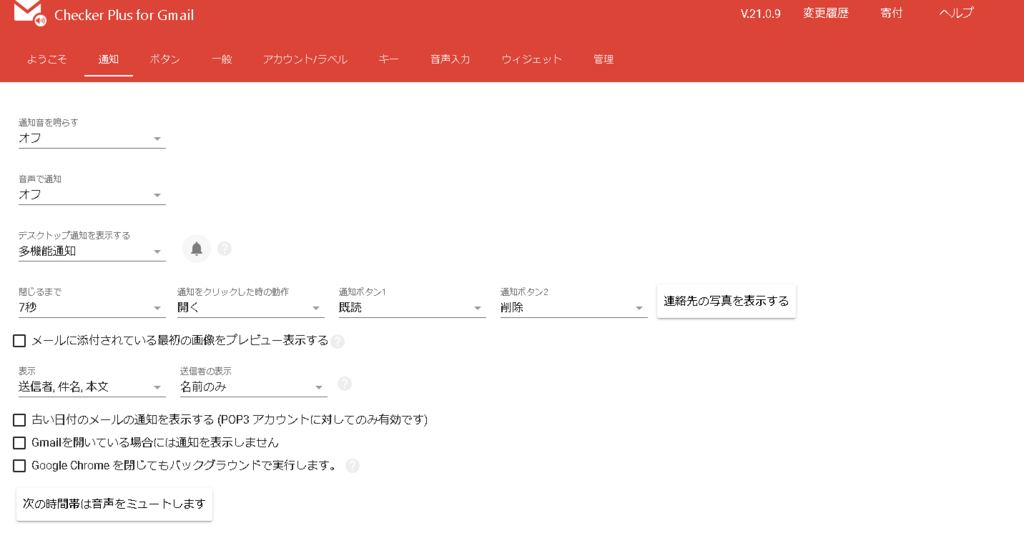Open the 音声で通知 dropdown

pos(91,195)
